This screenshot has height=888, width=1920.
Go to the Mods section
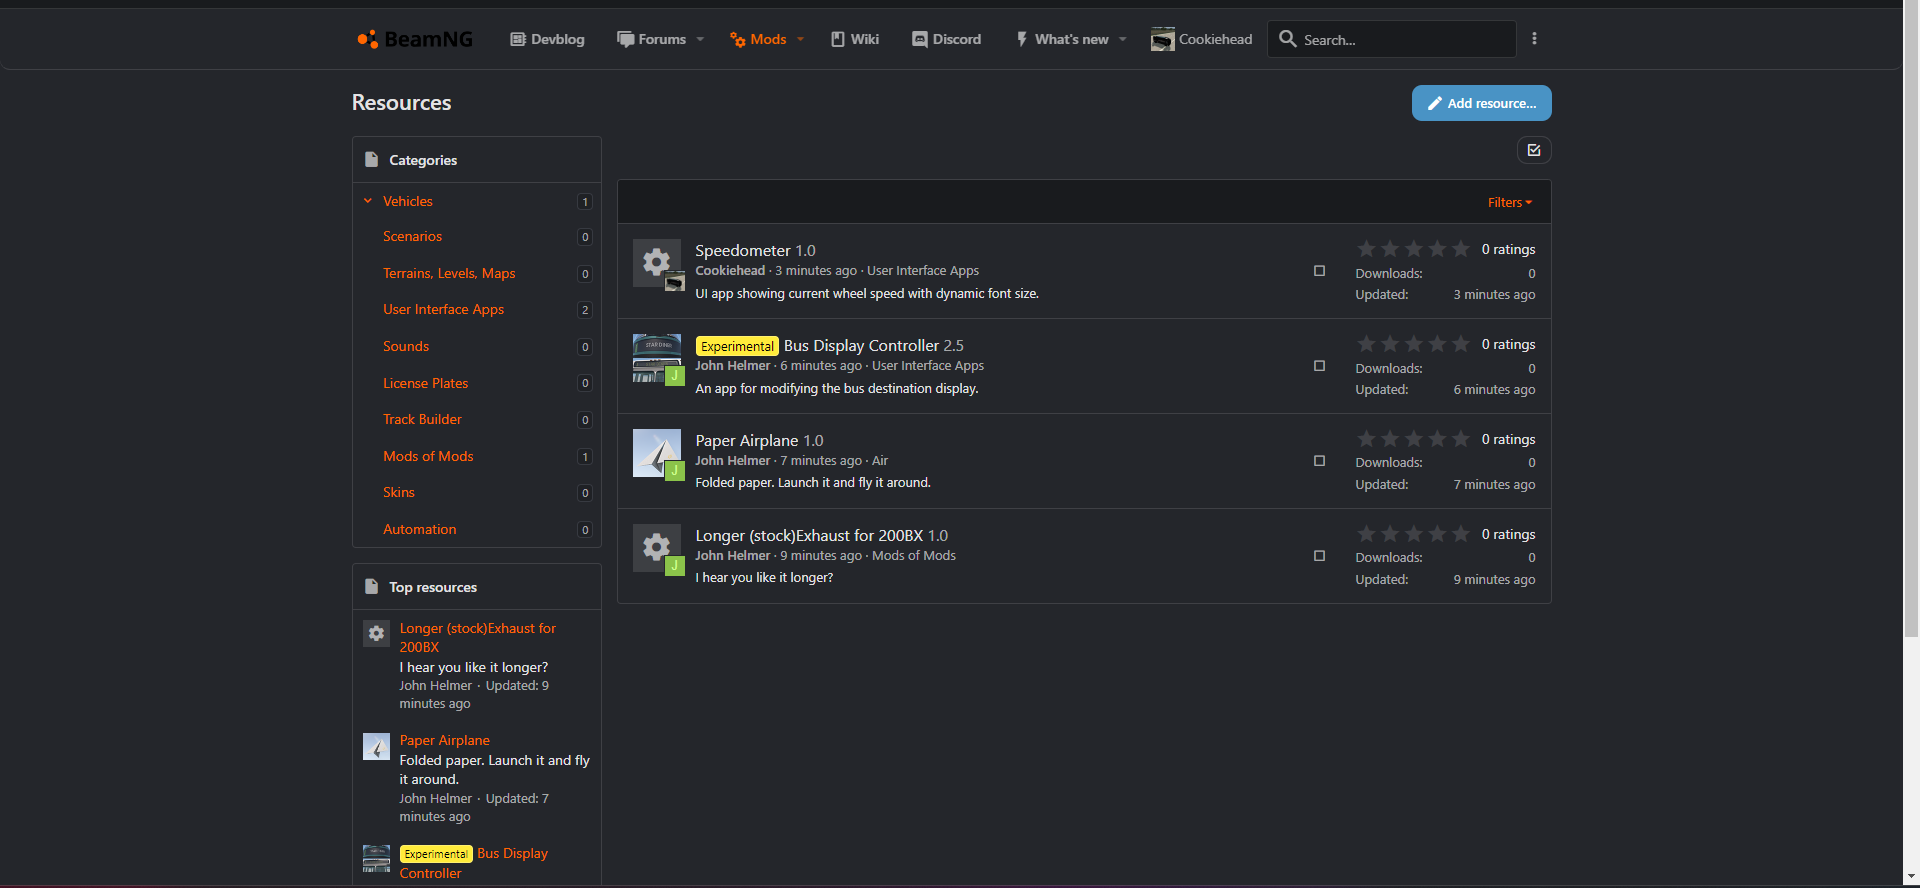758,39
